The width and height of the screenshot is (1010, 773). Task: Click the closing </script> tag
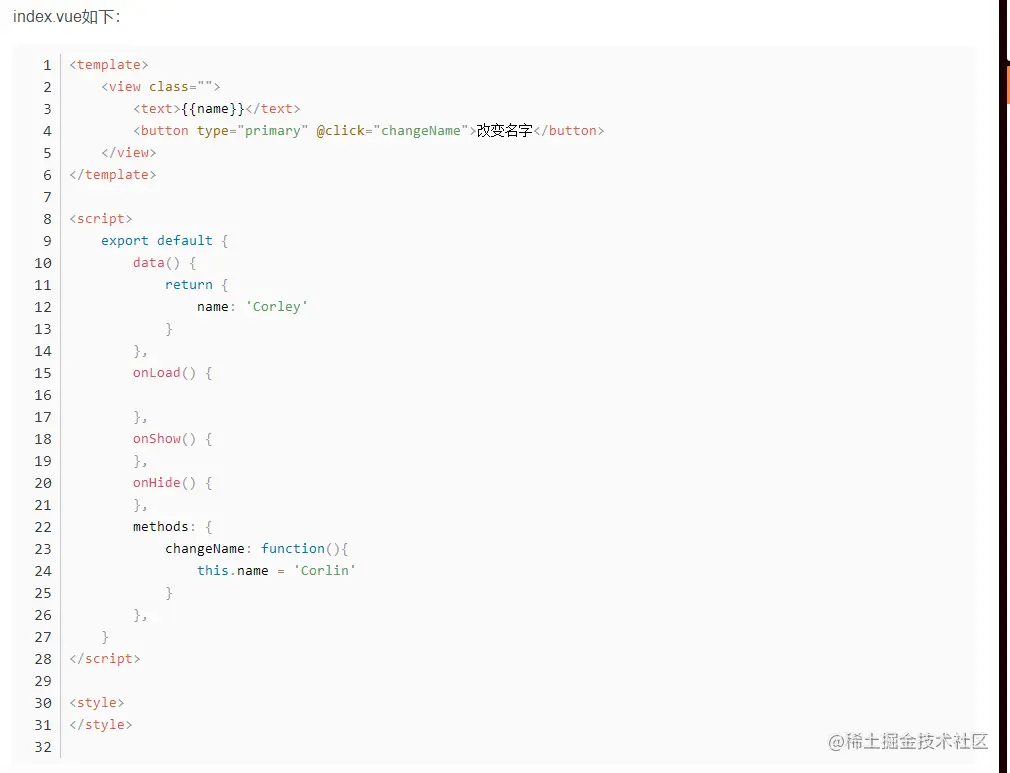105,659
